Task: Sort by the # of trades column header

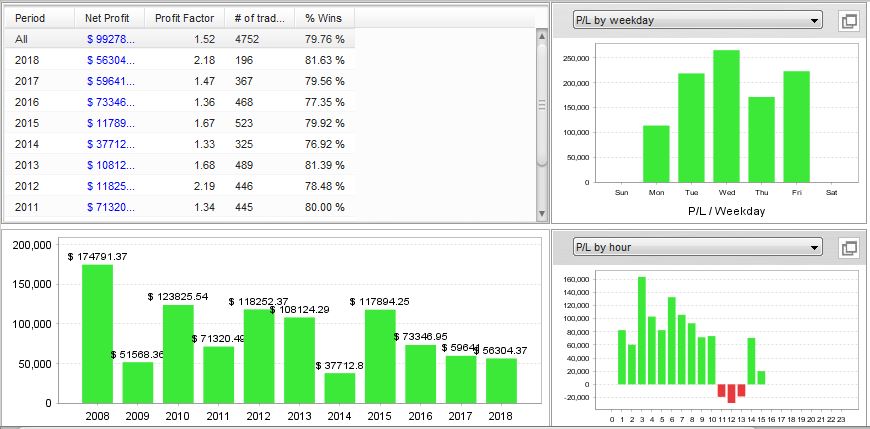Action: [259, 18]
